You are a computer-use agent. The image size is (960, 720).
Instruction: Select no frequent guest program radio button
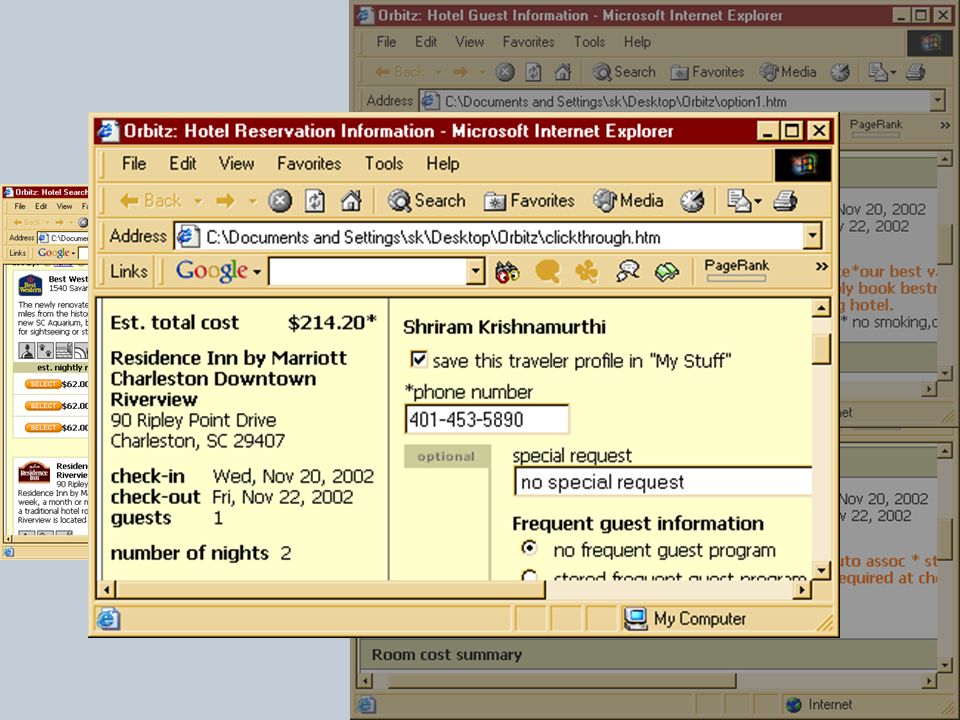tap(529, 547)
